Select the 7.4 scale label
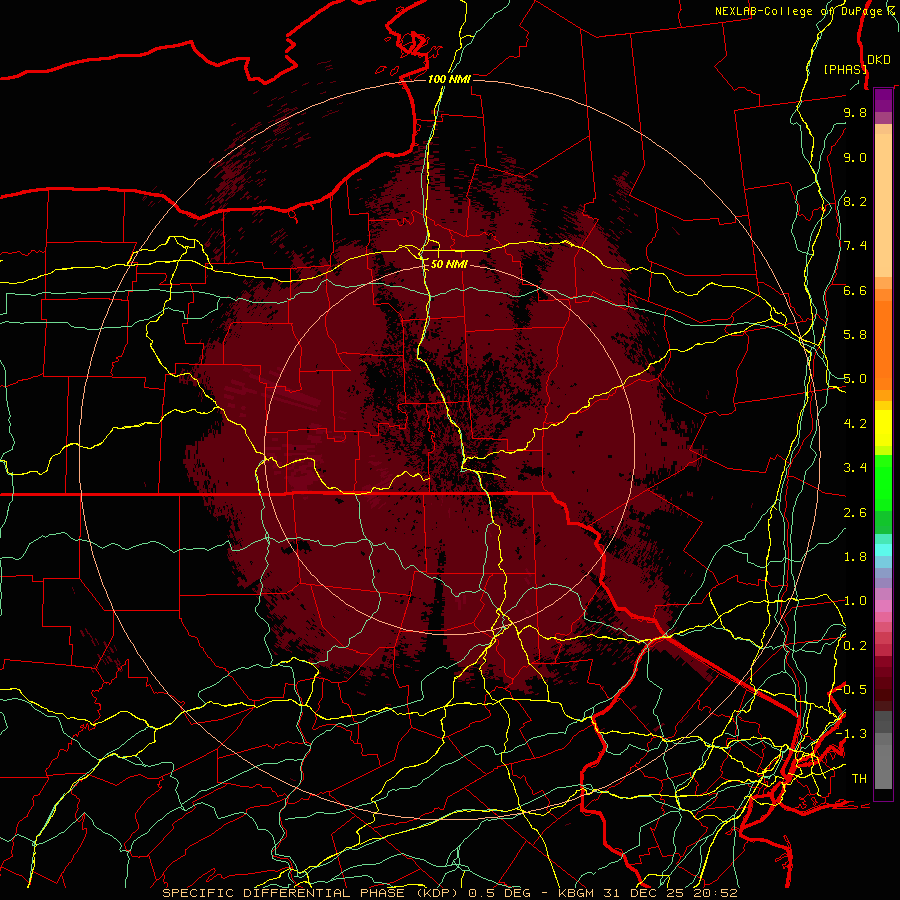900x900 pixels. tap(855, 246)
